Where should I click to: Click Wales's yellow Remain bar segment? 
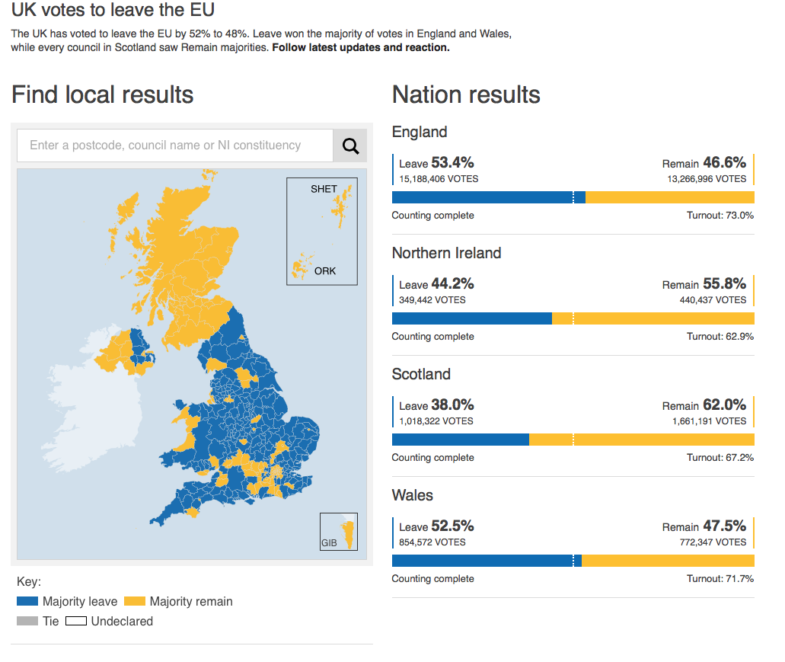point(670,560)
